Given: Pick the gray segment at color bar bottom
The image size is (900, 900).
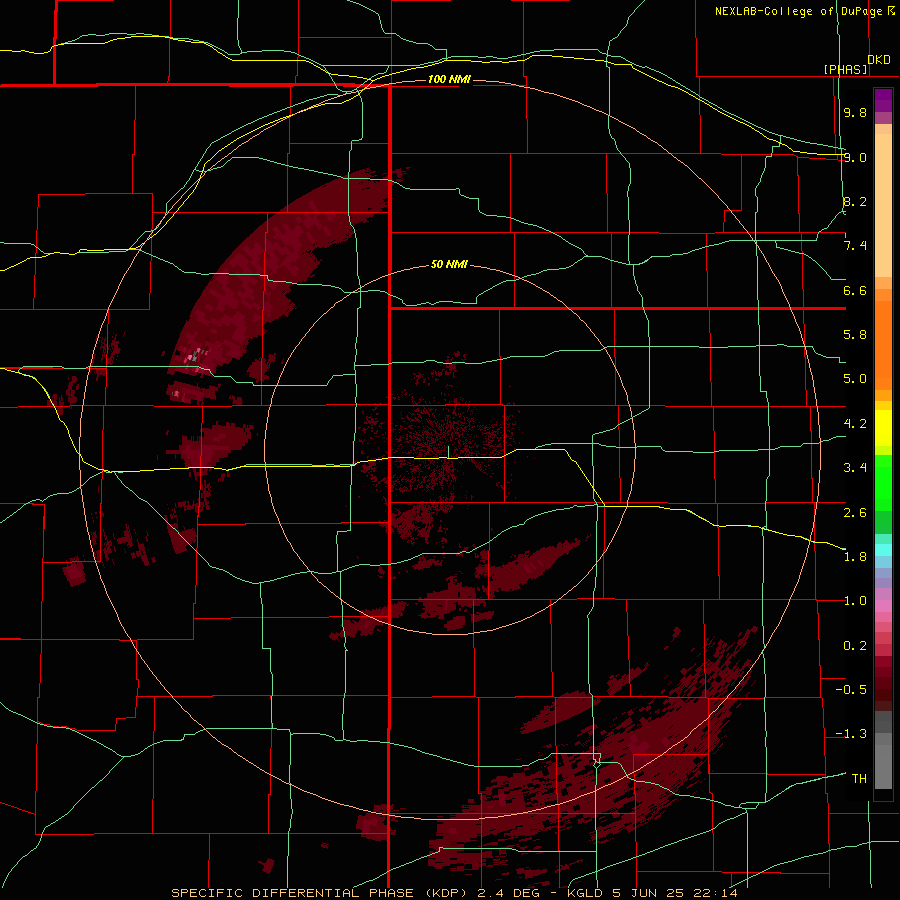Looking at the screenshot, I should [883, 769].
